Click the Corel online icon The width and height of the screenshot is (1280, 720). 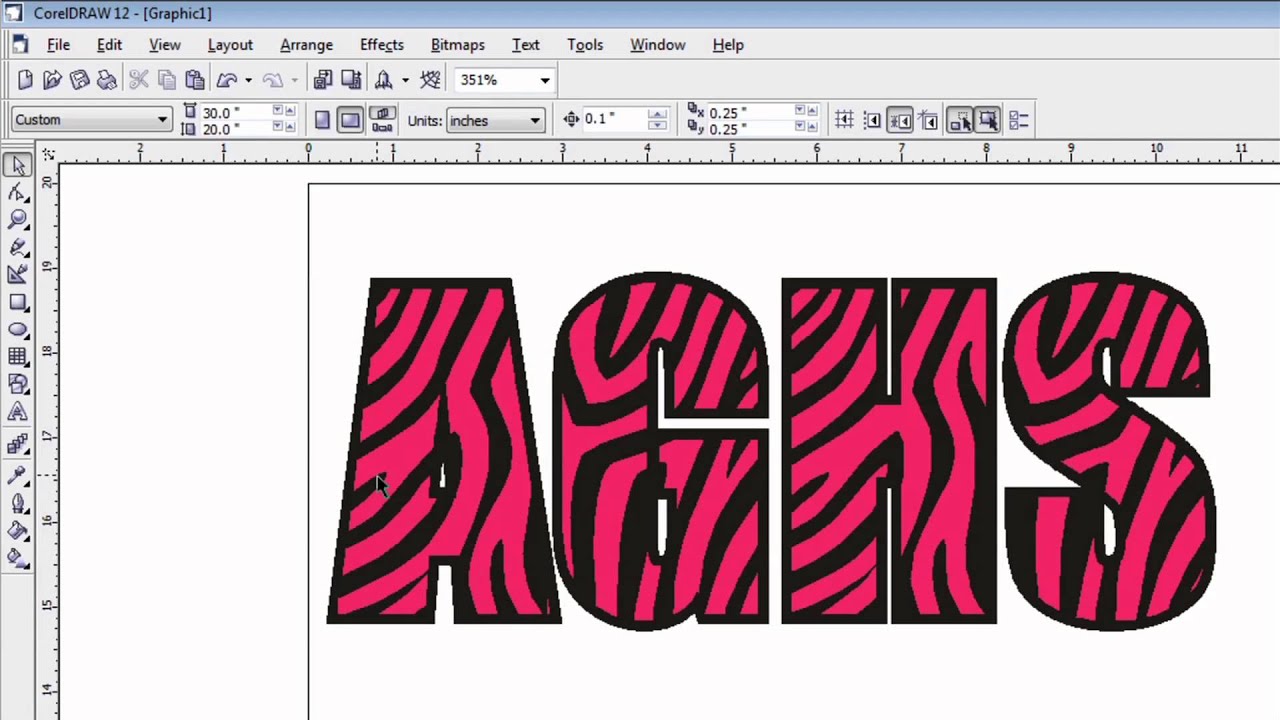pos(431,80)
